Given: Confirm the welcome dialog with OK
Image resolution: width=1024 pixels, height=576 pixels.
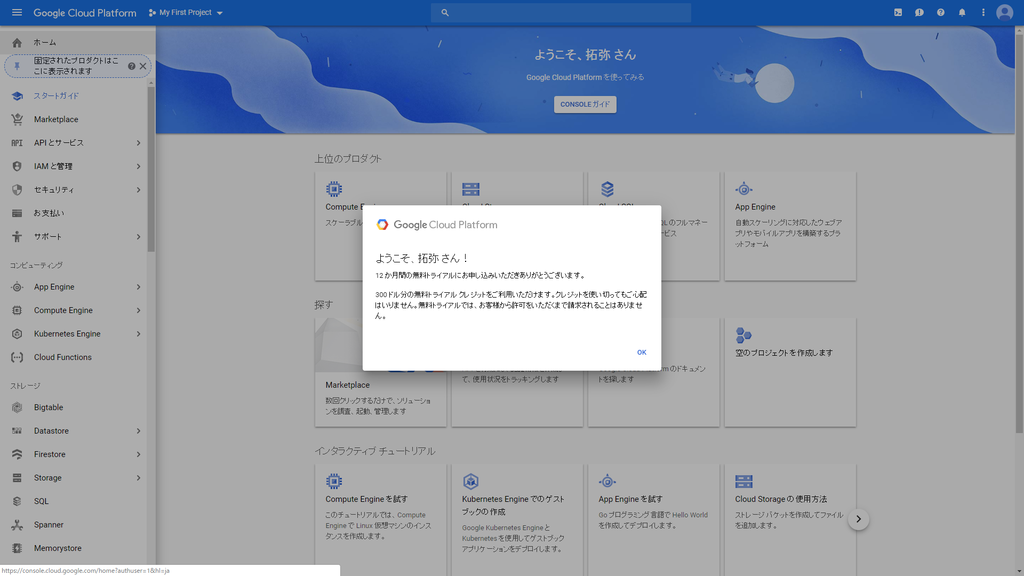Looking at the screenshot, I should [x=641, y=353].
